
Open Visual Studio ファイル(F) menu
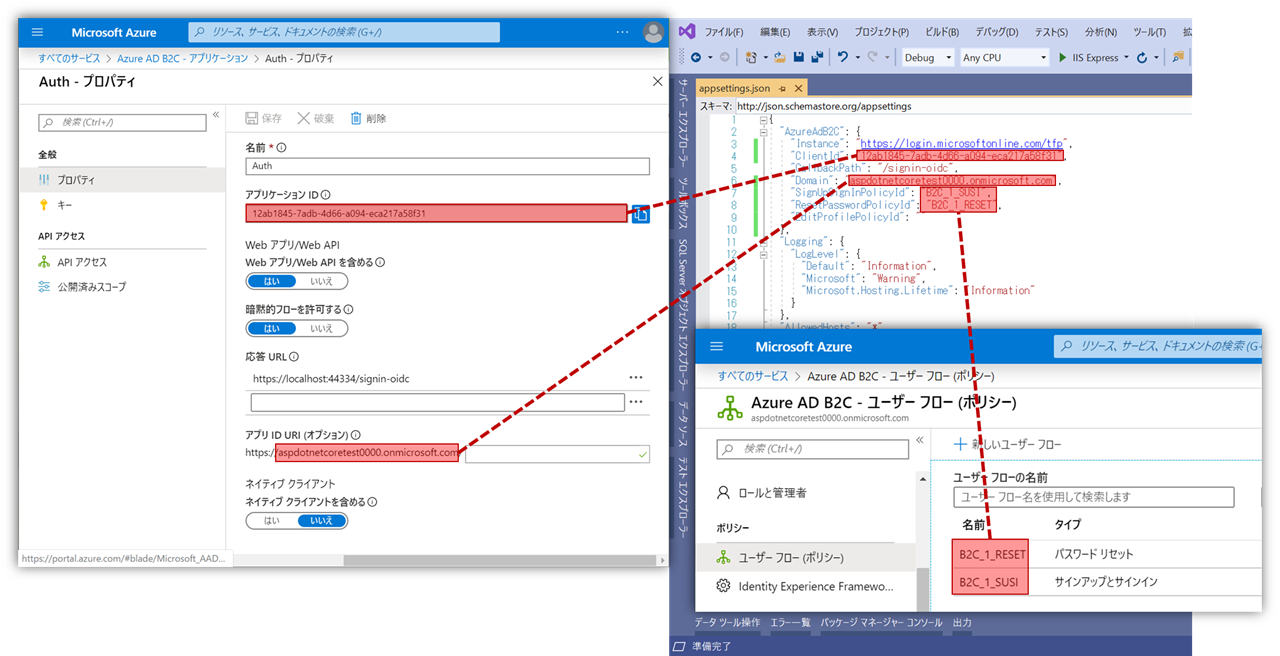(x=724, y=32)
